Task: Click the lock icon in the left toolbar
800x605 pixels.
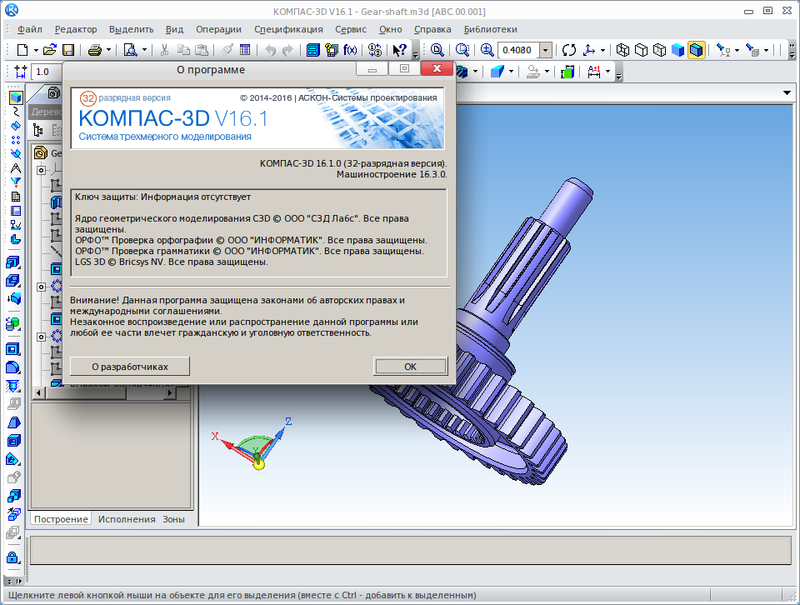Action: (13, 557)
